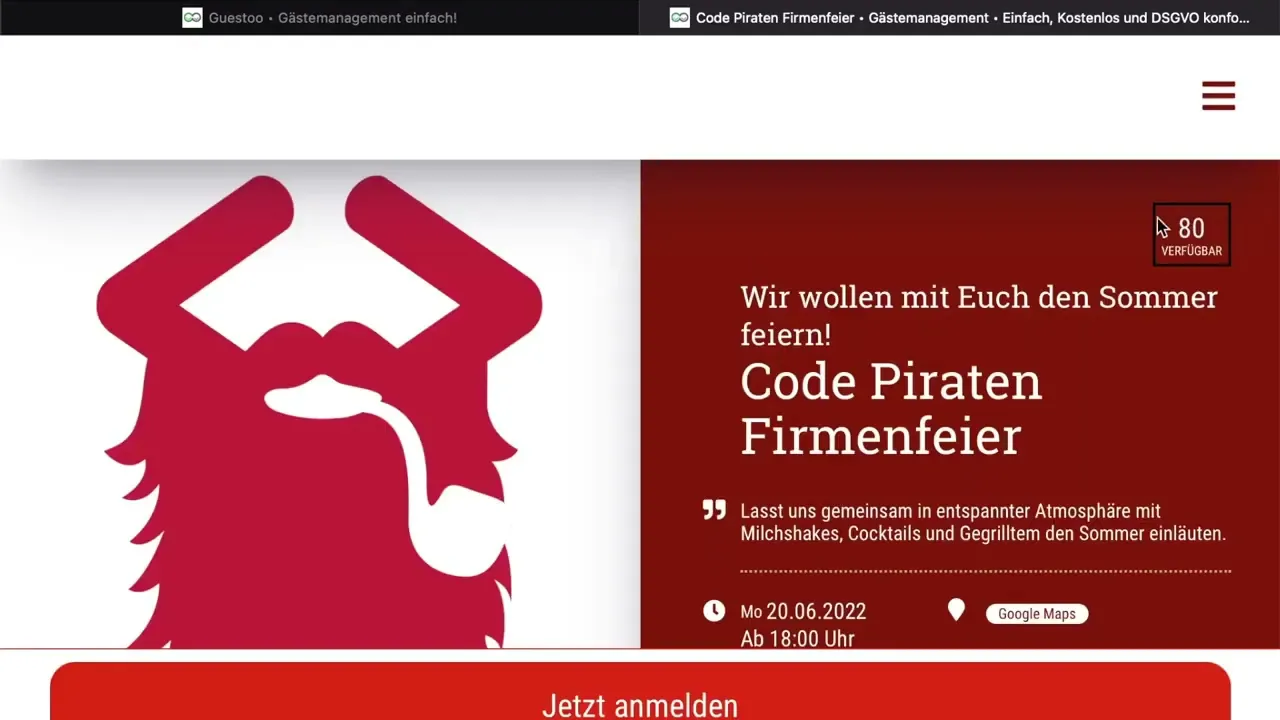Click the Jetzt anmelden button
This screenshot has height=720, width=1280.
(640, 691)
